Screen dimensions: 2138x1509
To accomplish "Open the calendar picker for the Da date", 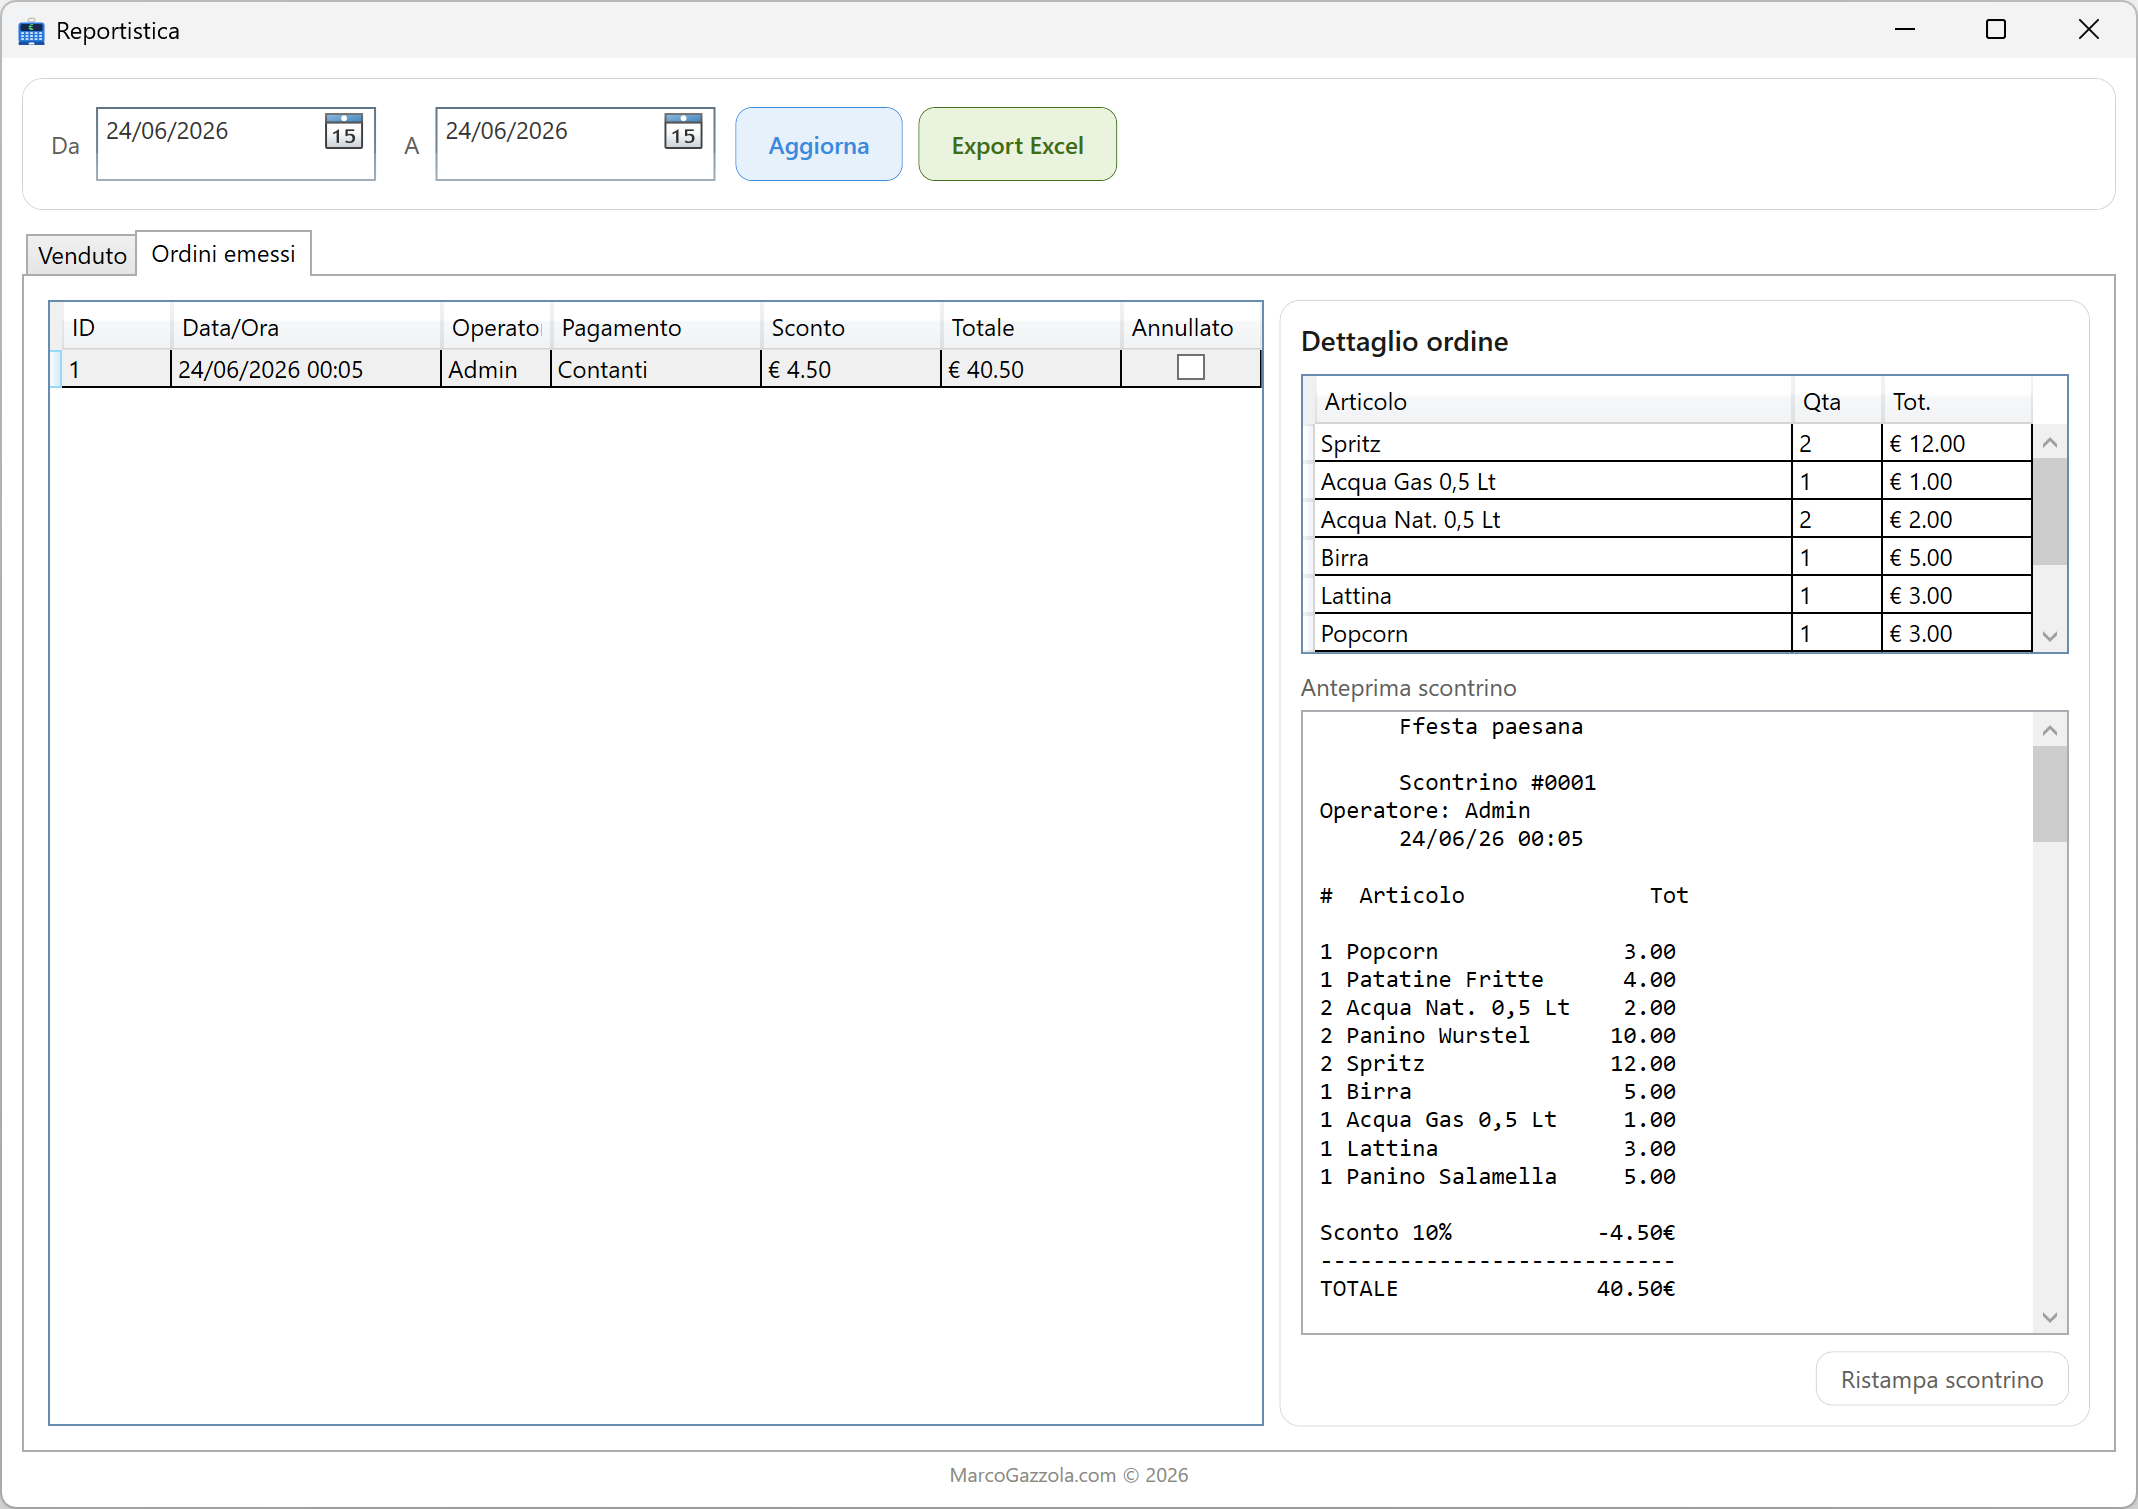I will click(344, 131).
